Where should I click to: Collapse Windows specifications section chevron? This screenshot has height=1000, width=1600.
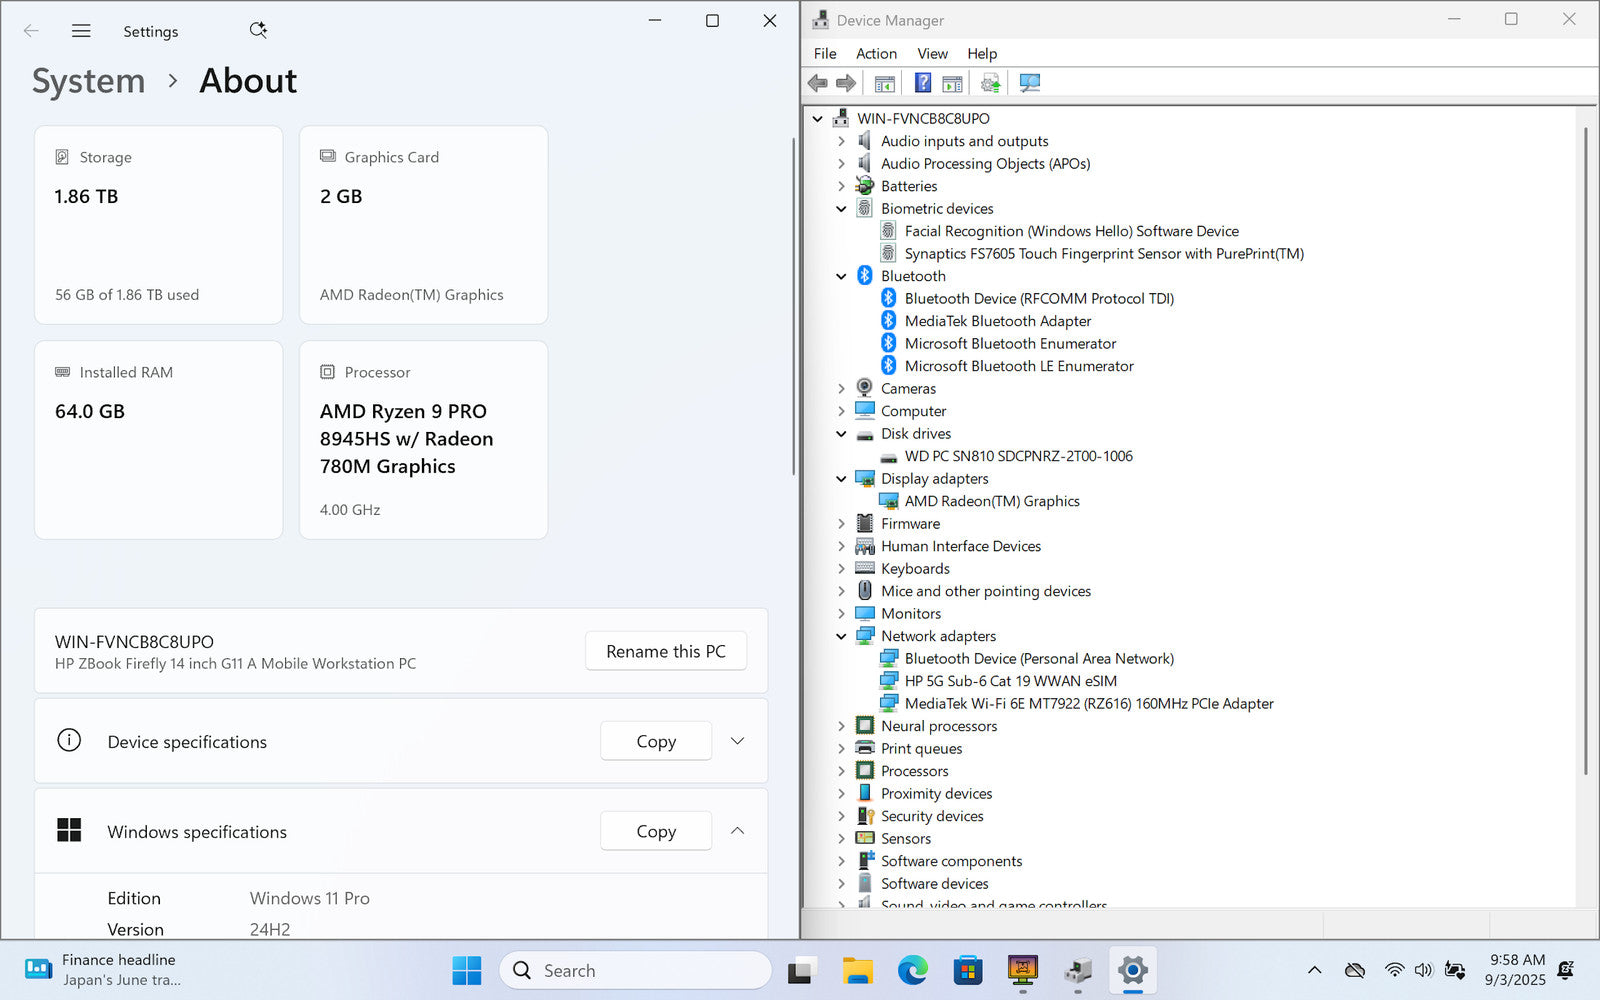(738, 831)
